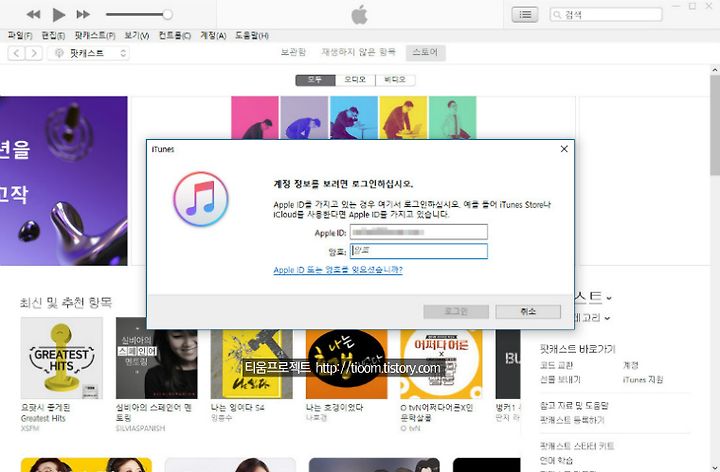Screen dimensions: 720x472
Task: Open the 어쩌다어른 podcast artwork
Action: coord(441,364)
